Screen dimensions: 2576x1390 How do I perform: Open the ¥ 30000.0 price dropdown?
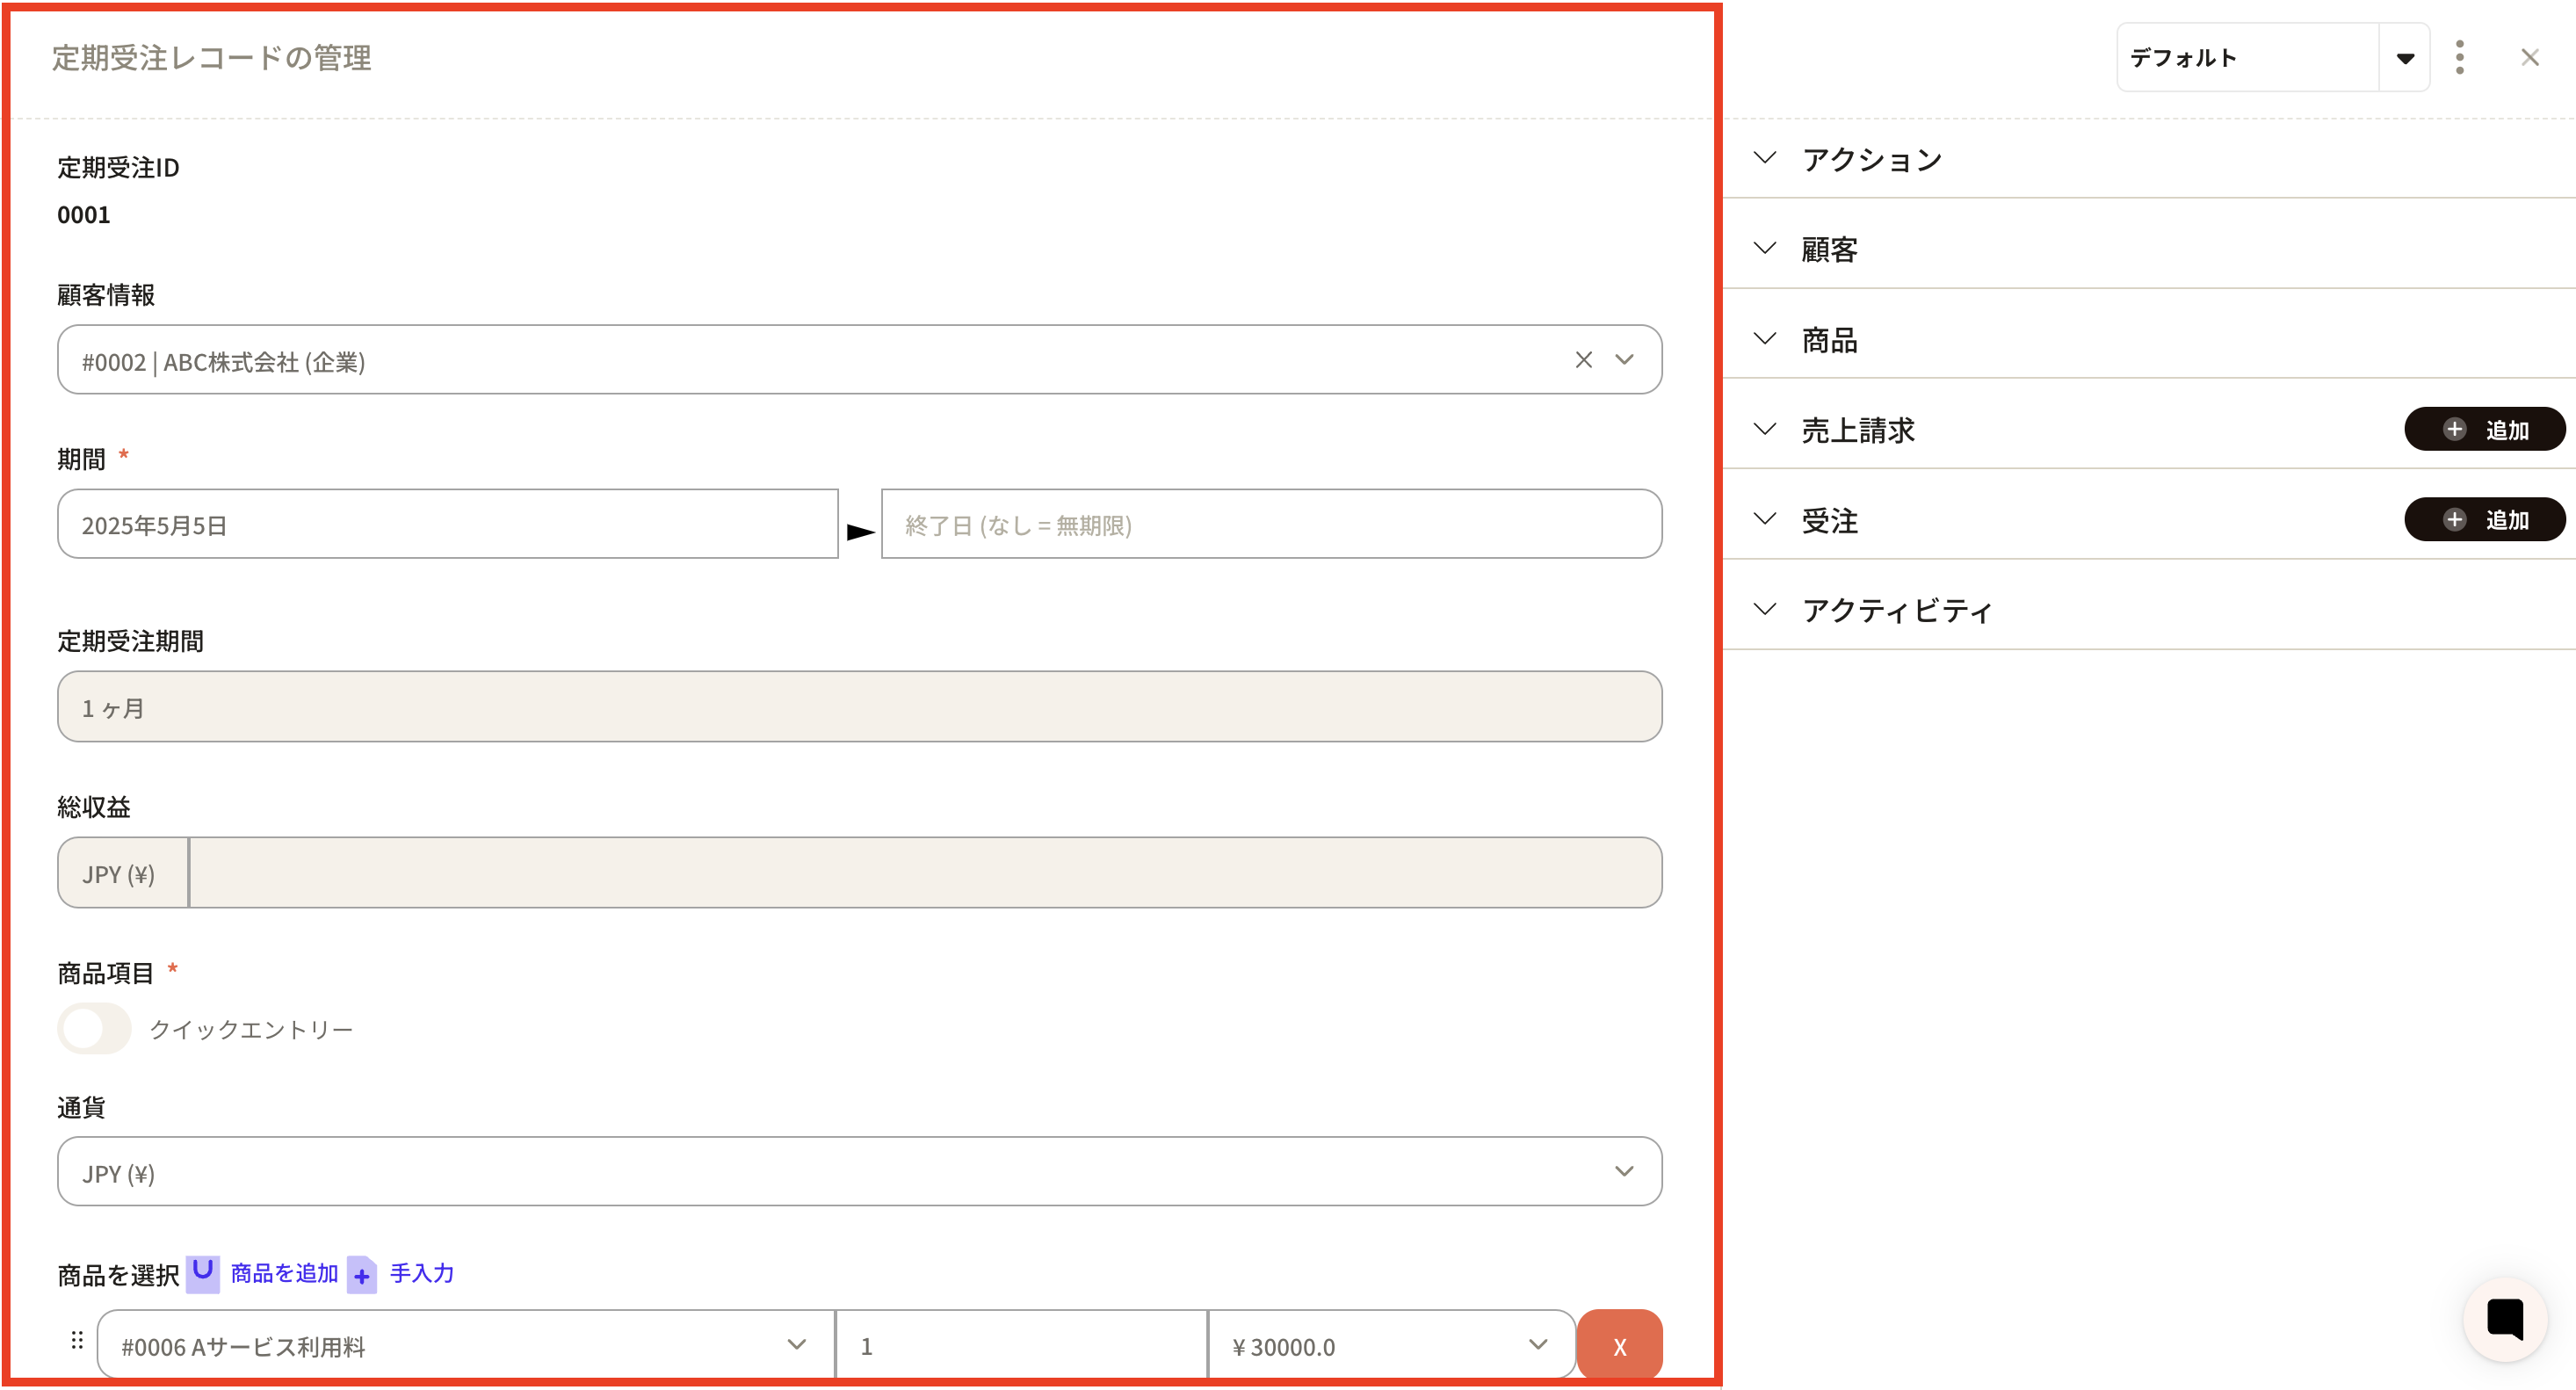(1391, 1345)
